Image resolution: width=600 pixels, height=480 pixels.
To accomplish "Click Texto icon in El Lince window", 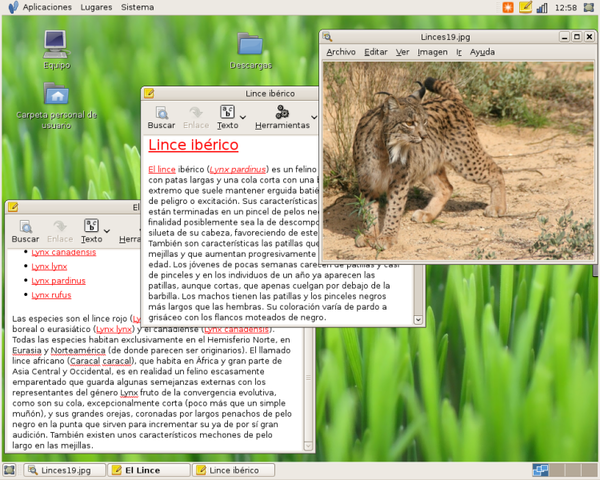I will pyautogui.click(x=91, y=231).
